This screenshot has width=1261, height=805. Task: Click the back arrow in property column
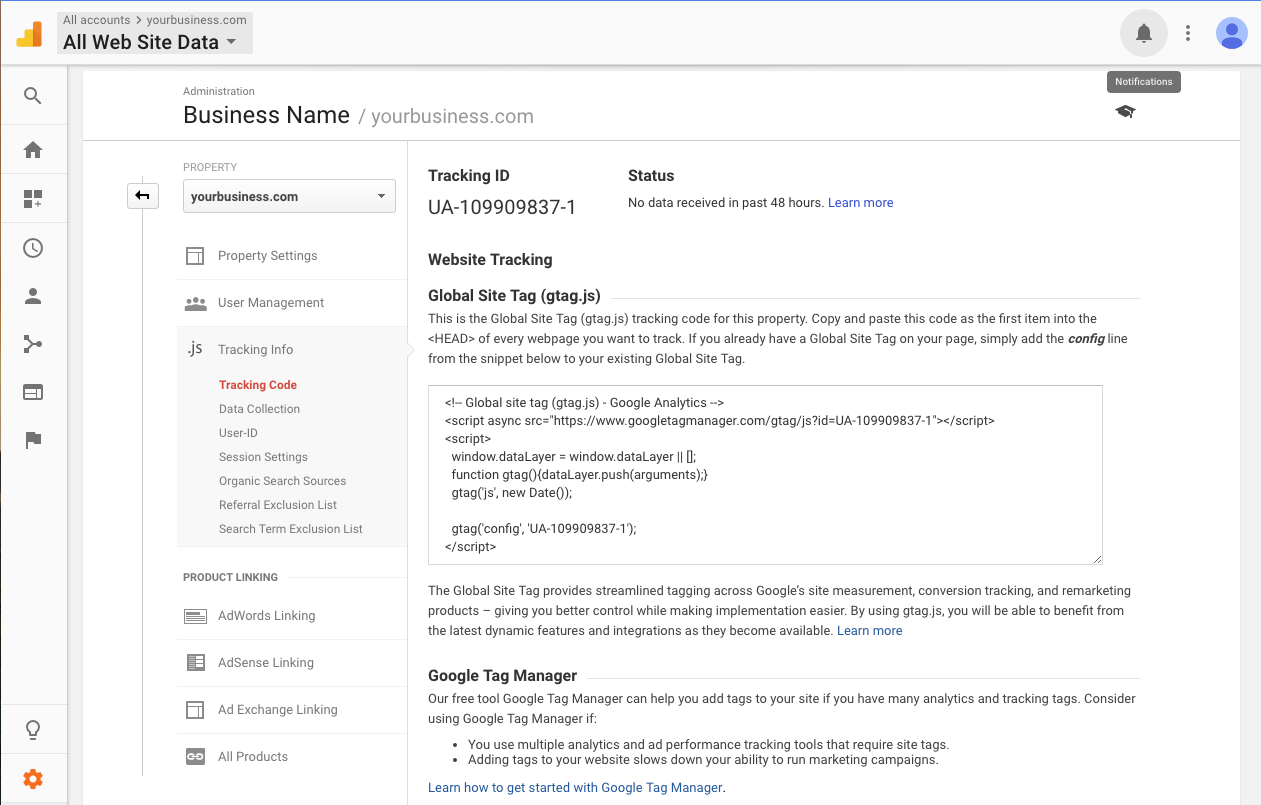(142, 196)
